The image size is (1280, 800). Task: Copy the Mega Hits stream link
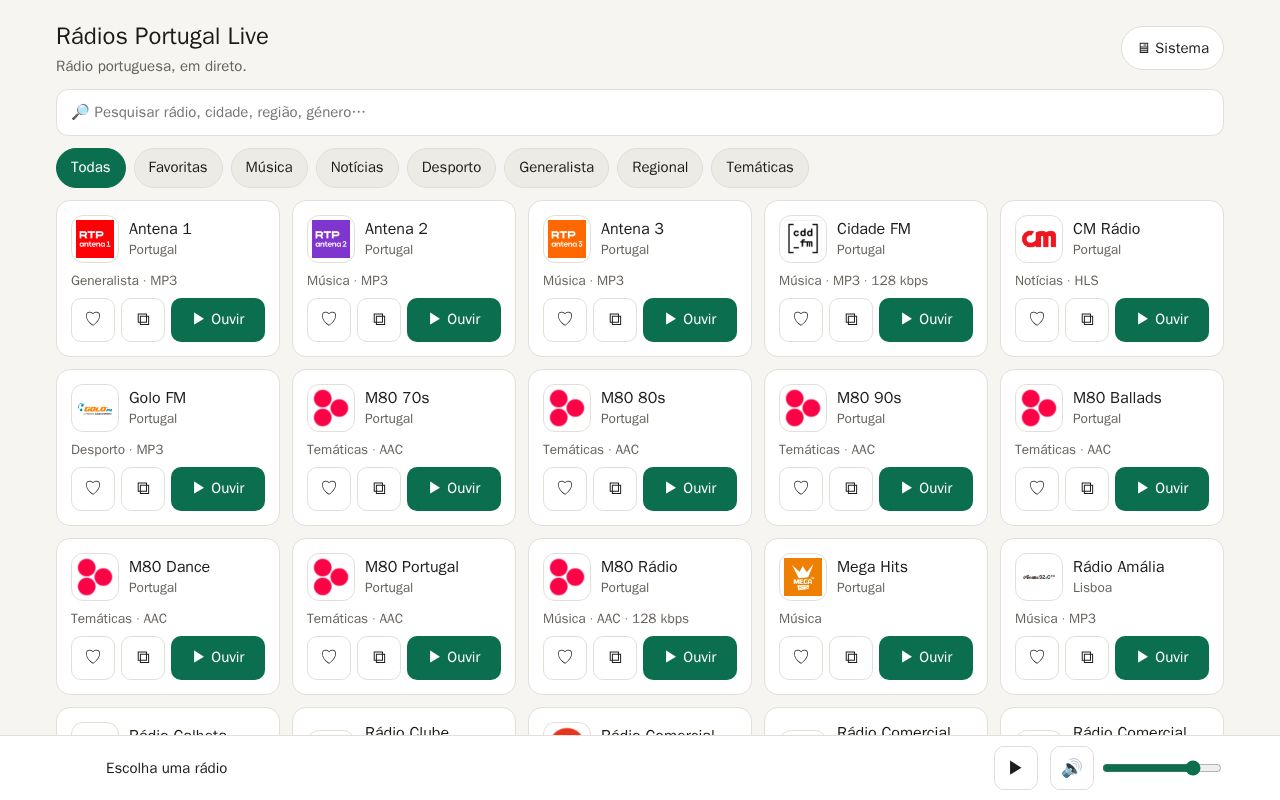point(851,658)
